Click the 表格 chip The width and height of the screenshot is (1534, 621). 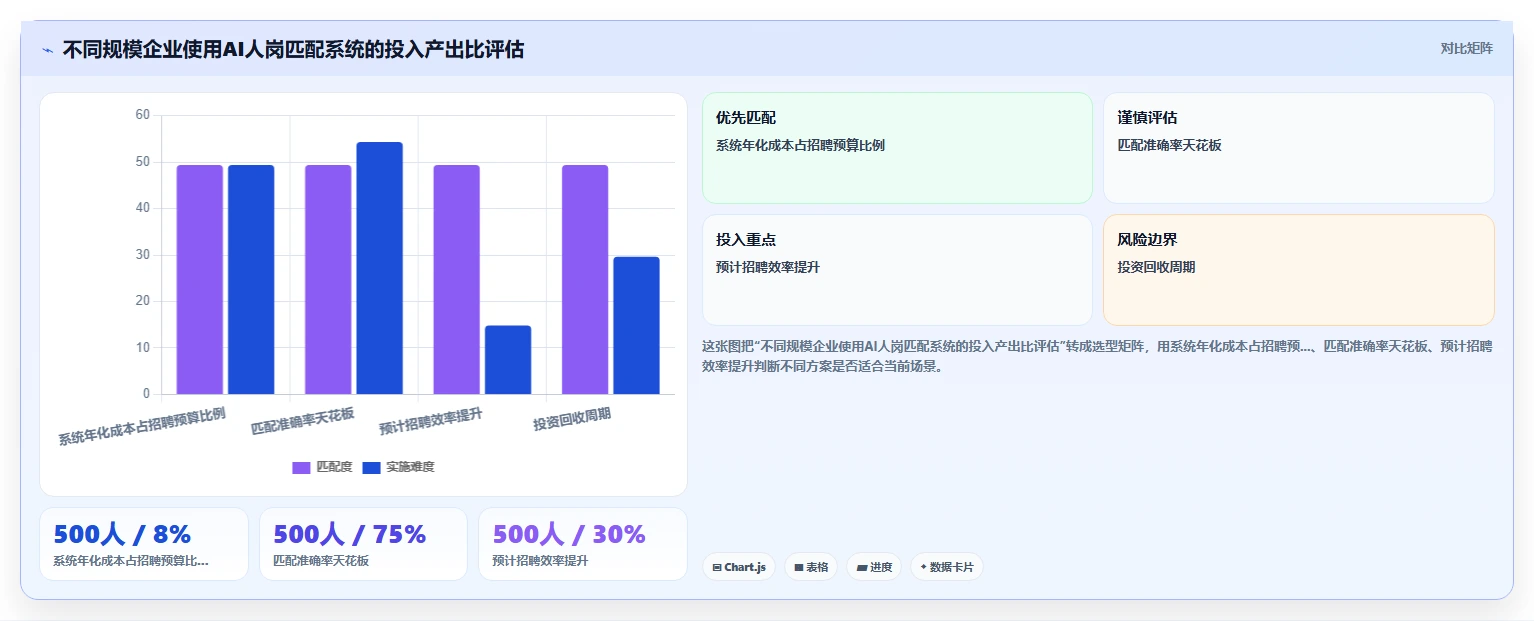(x=811, y=567)
